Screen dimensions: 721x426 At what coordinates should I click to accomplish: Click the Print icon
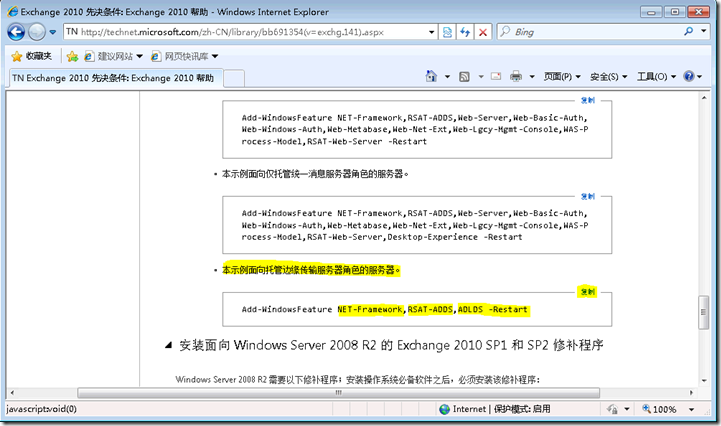point(516,76)
